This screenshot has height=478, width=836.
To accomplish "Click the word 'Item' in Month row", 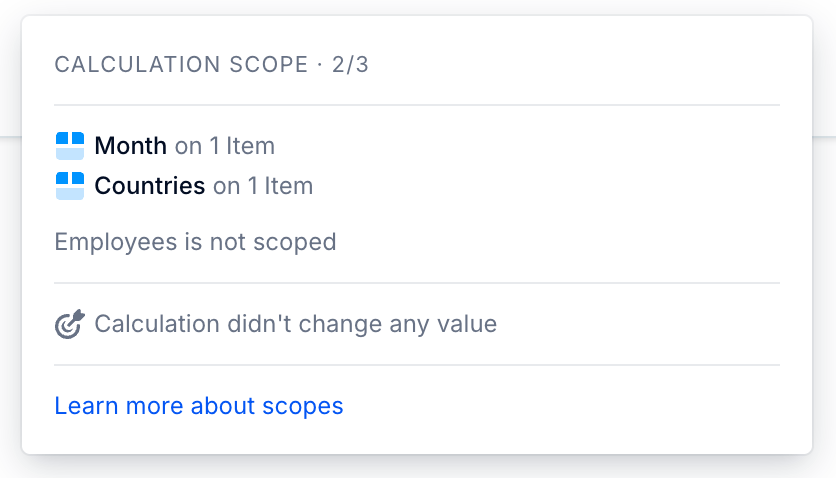I will [251, 146].
